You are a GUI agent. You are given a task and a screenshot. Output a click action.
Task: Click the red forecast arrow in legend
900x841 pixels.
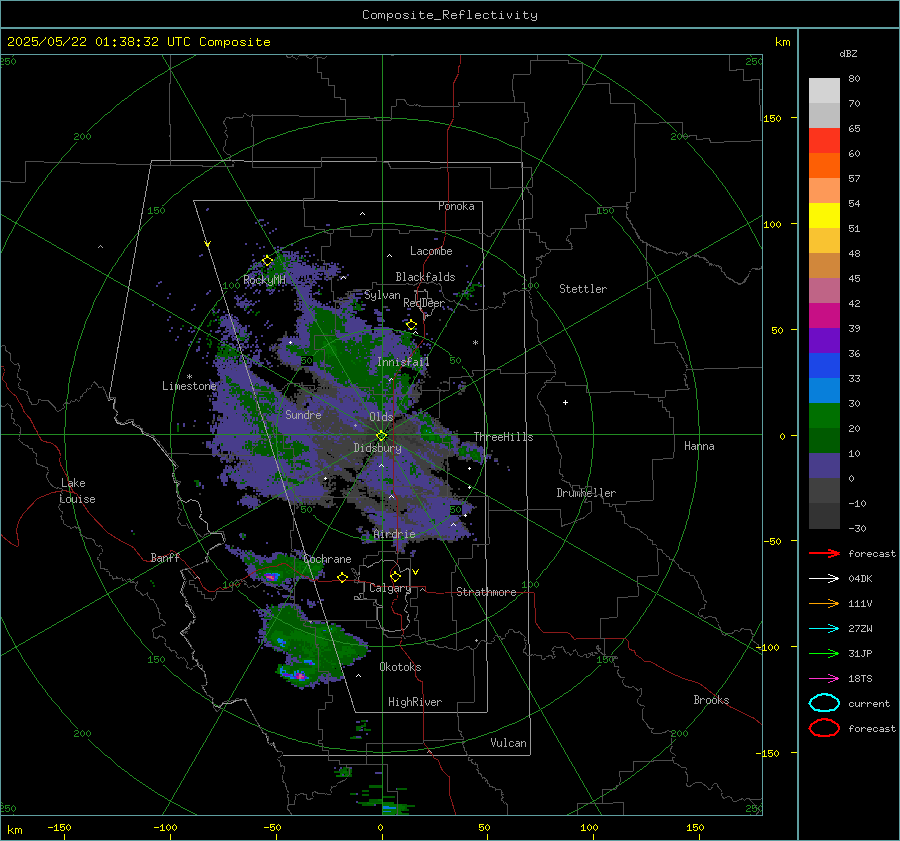[824, 553]
